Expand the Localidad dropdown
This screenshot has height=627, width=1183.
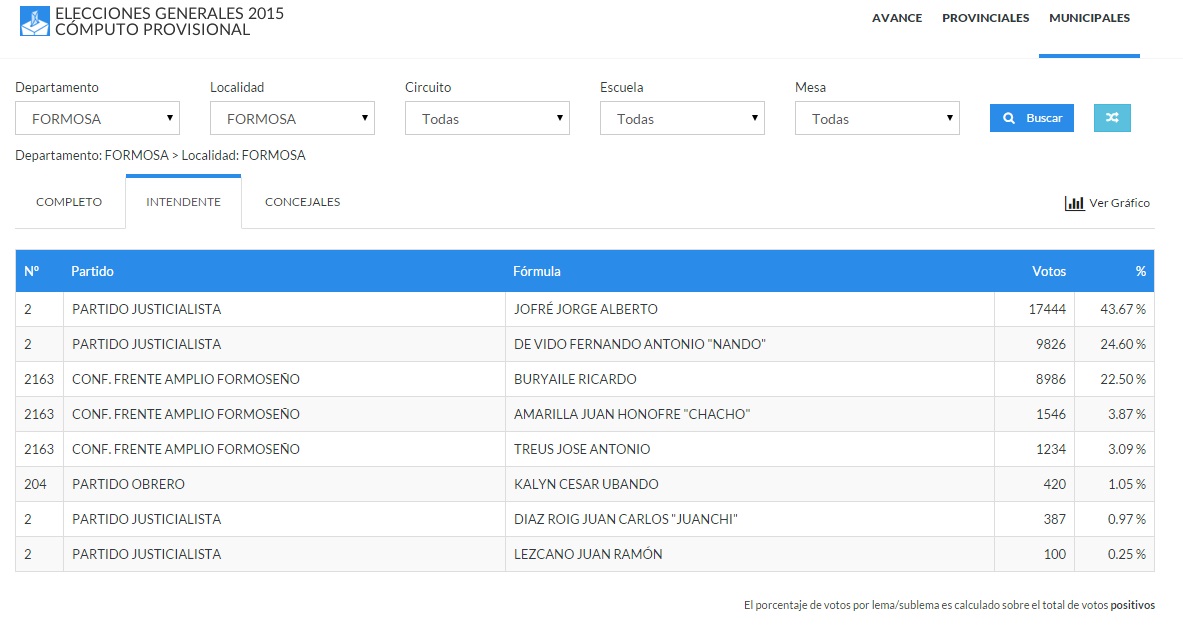(292, 118)
